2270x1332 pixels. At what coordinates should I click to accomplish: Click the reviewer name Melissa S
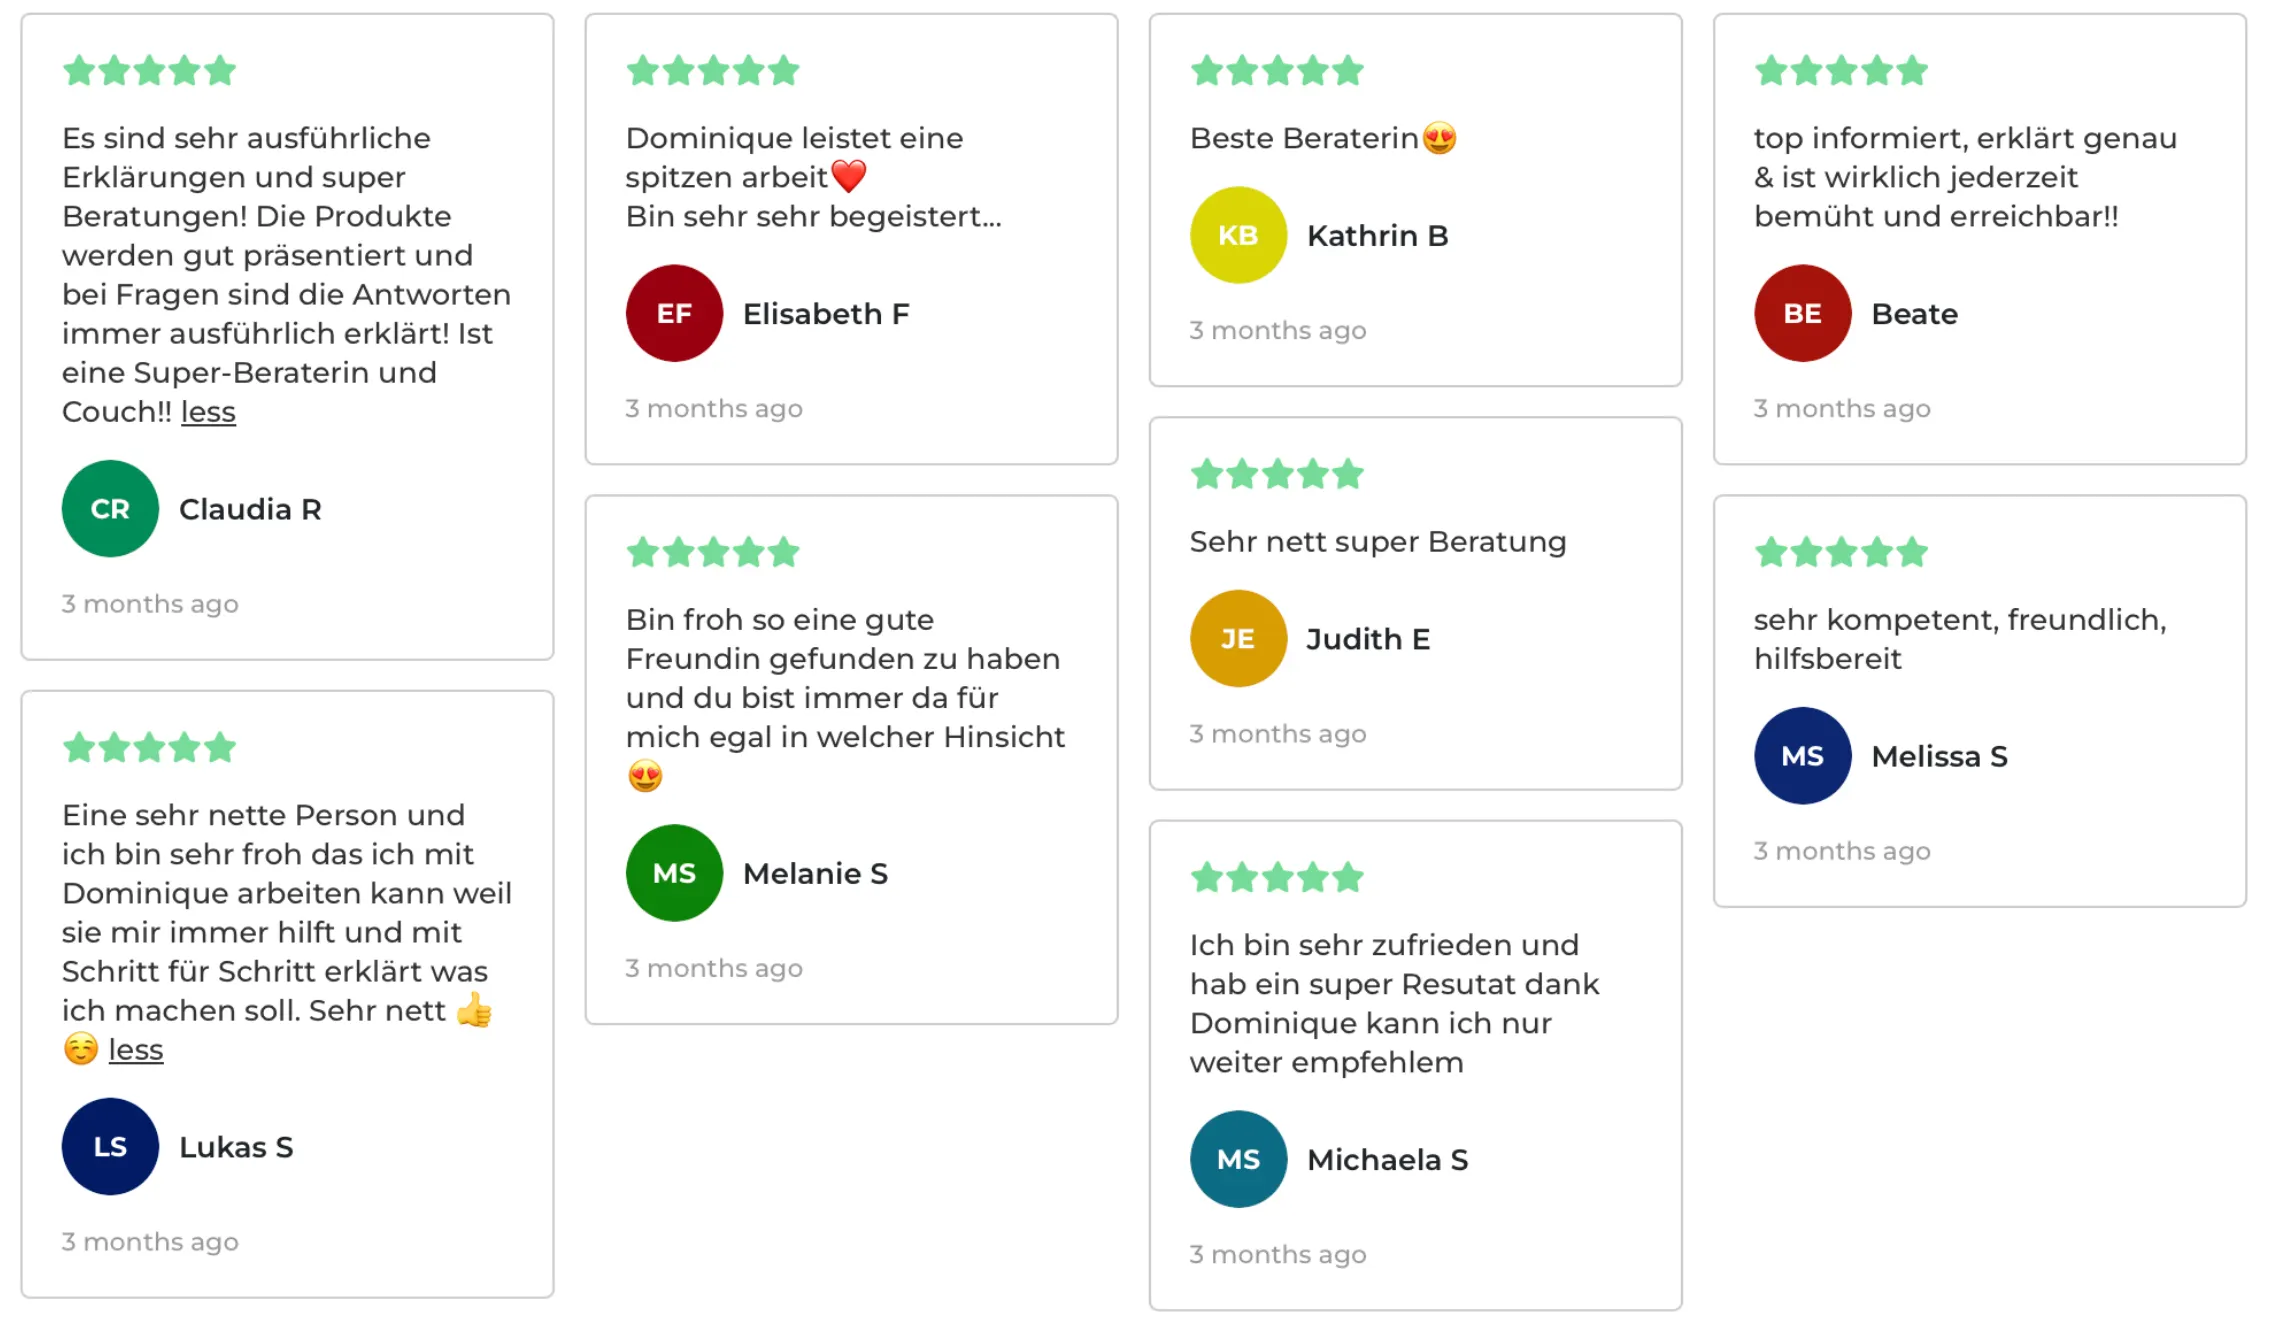[x=1939, y=757]
